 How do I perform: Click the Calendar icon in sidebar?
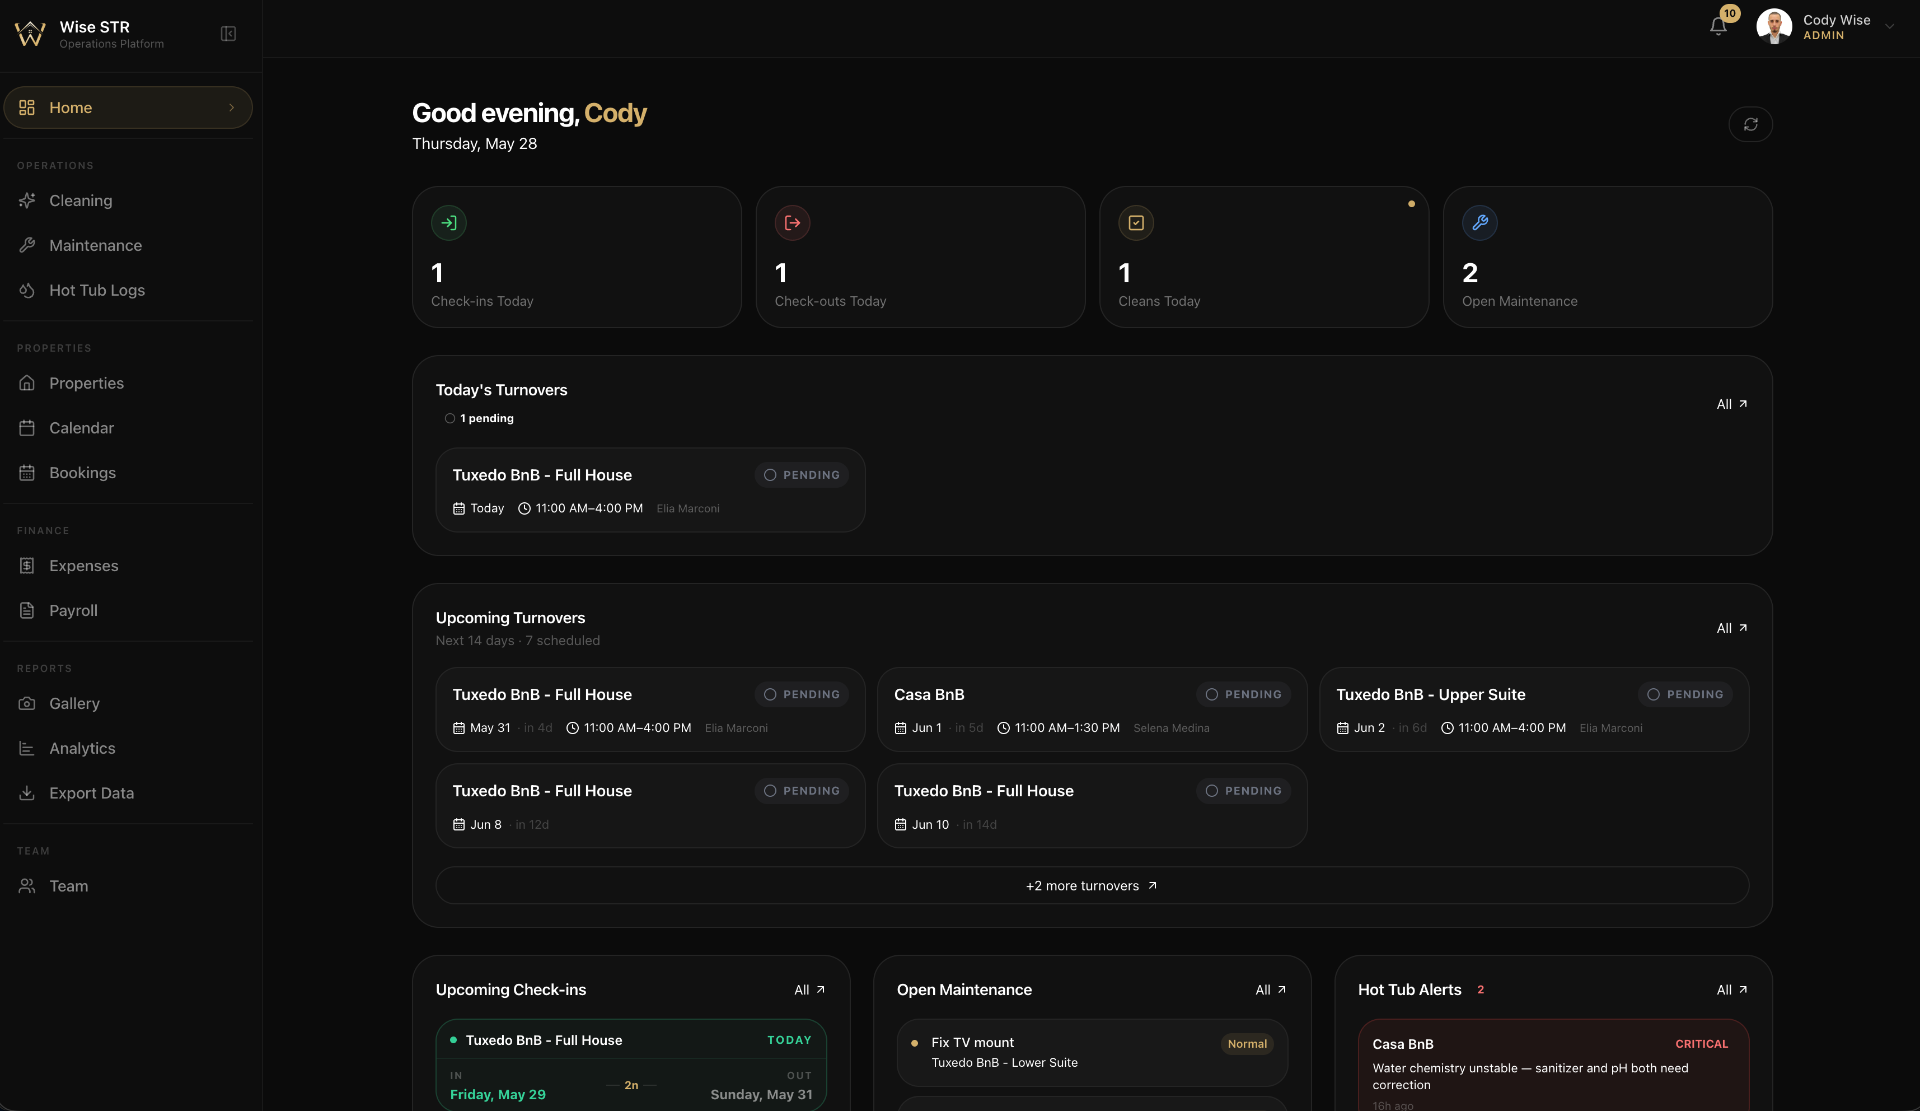tap(27, 428)
